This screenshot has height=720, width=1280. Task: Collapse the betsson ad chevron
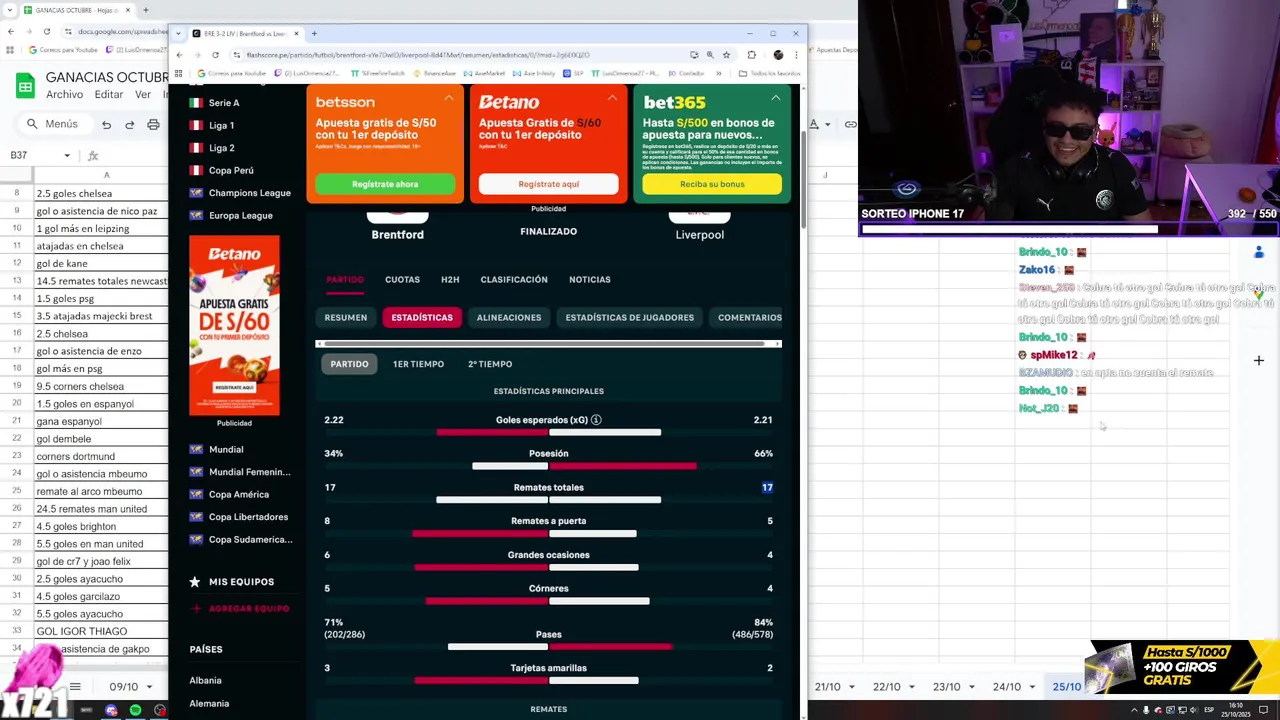[448, 98]
